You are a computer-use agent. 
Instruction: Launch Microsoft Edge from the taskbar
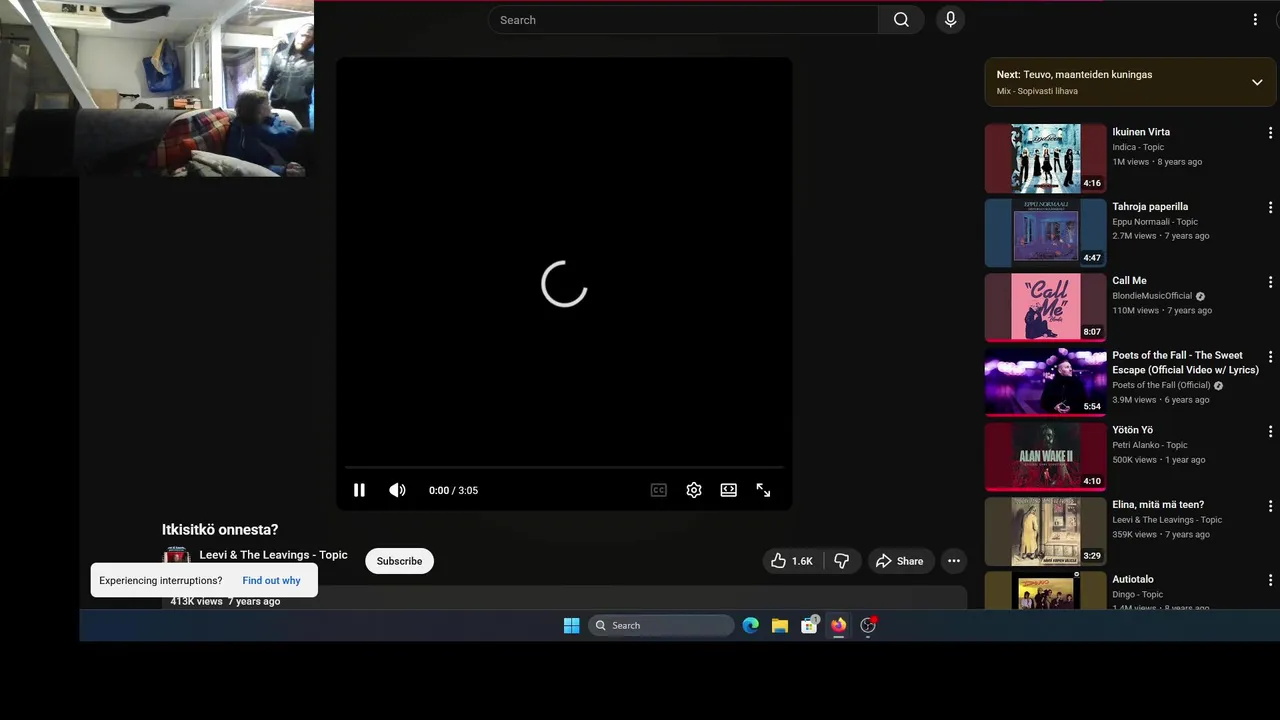751,626
